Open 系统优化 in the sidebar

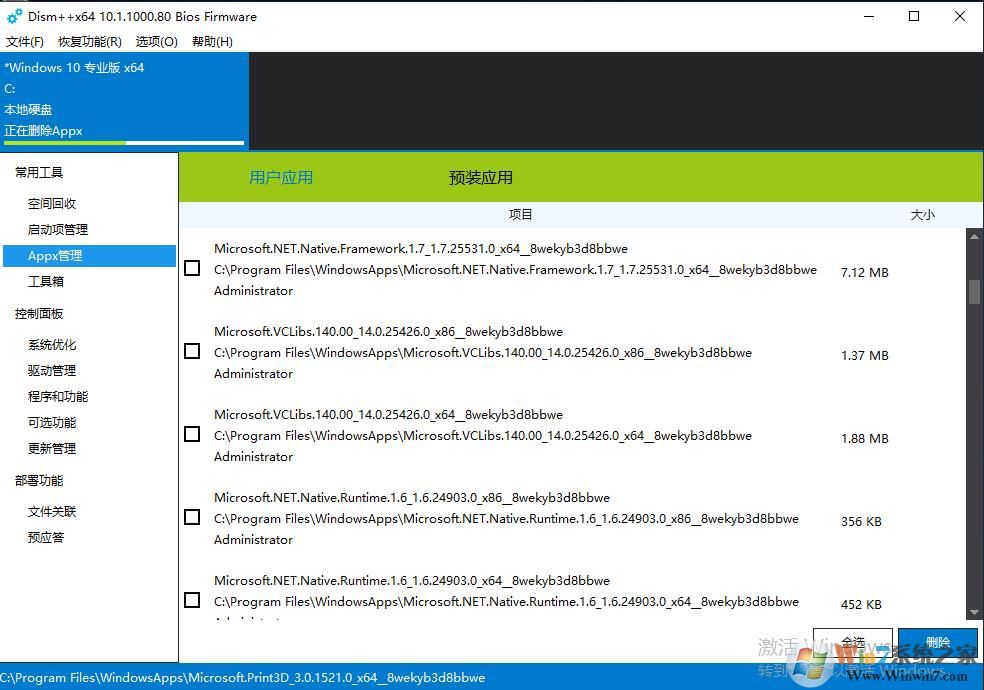52,344
